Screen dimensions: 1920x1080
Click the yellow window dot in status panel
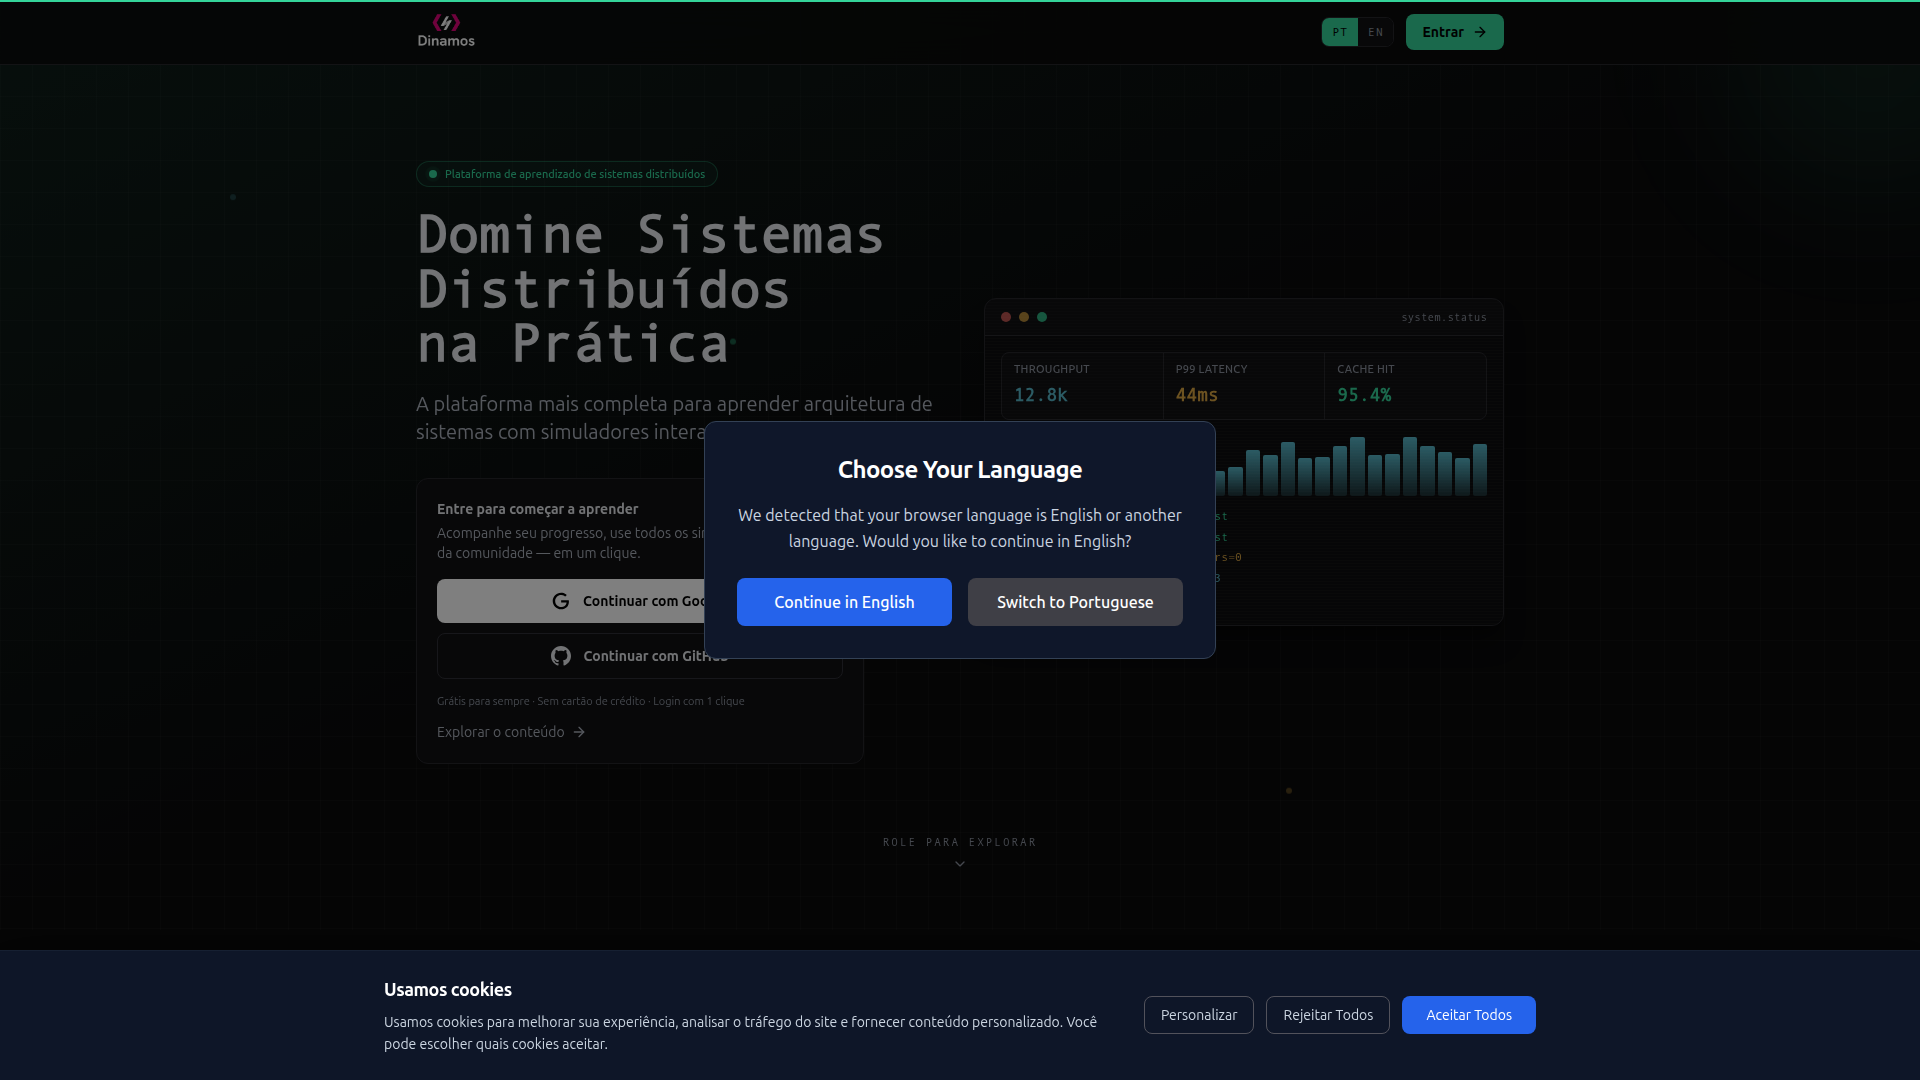pyautogui.click(x=1024, y=317)
